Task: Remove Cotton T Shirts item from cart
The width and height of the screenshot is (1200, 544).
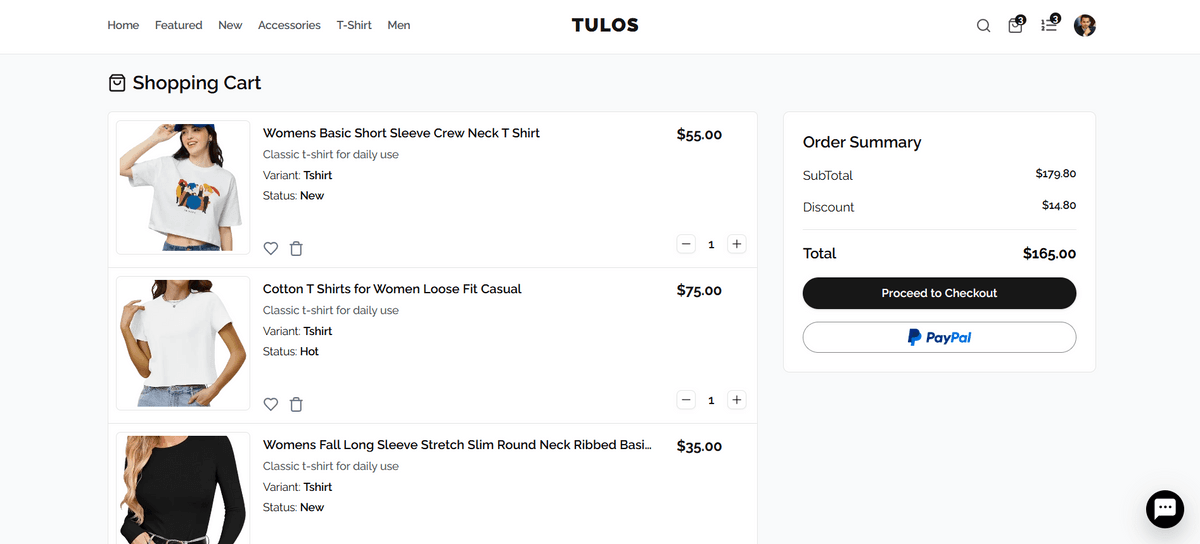Action: pos(296,404)
